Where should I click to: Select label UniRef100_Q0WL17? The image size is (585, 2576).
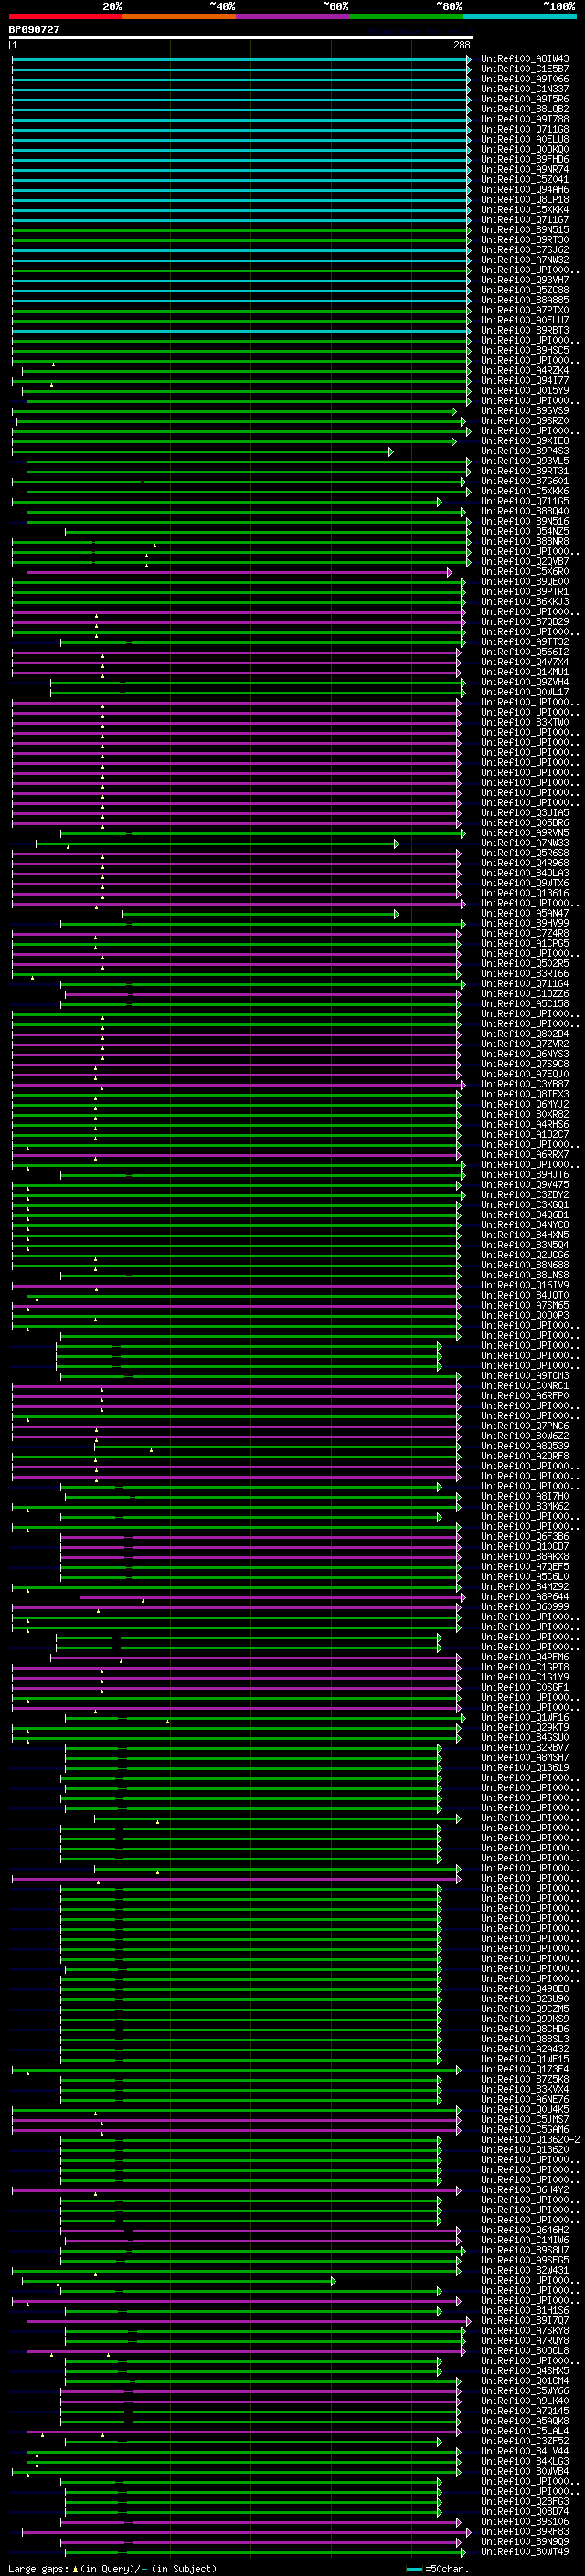[x=524, y=692]
